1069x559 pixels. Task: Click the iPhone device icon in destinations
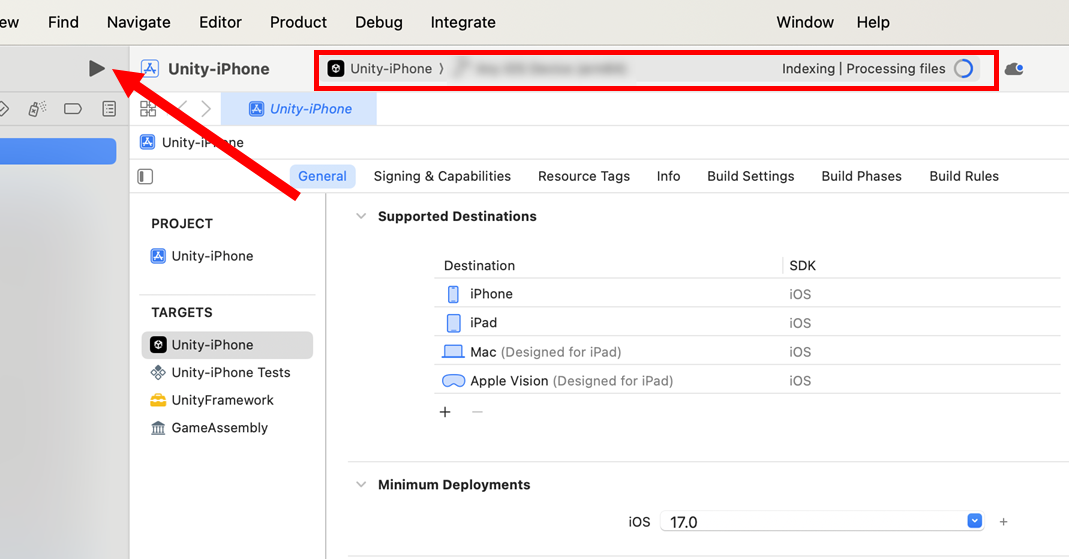point(453,294)
